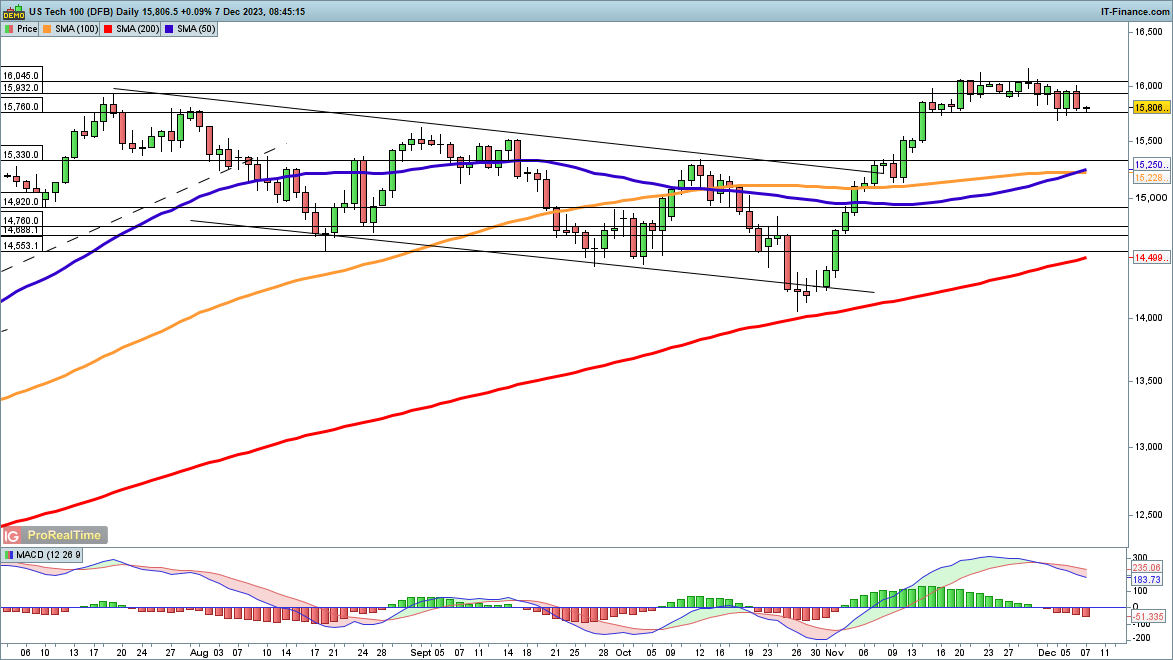Click the red SMA (200) legend swatch
The width and height of the screenshot is (1173, 660).
click(x=108, y=29)
